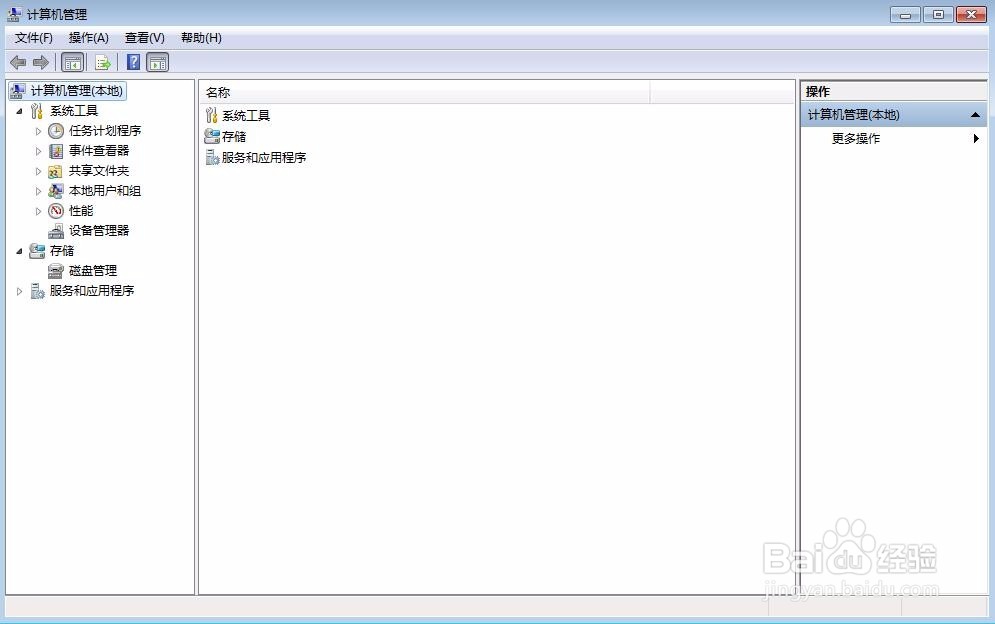Collapse the 系统工具 tree node
Screen dimensions: 995x624
point(19,112)
